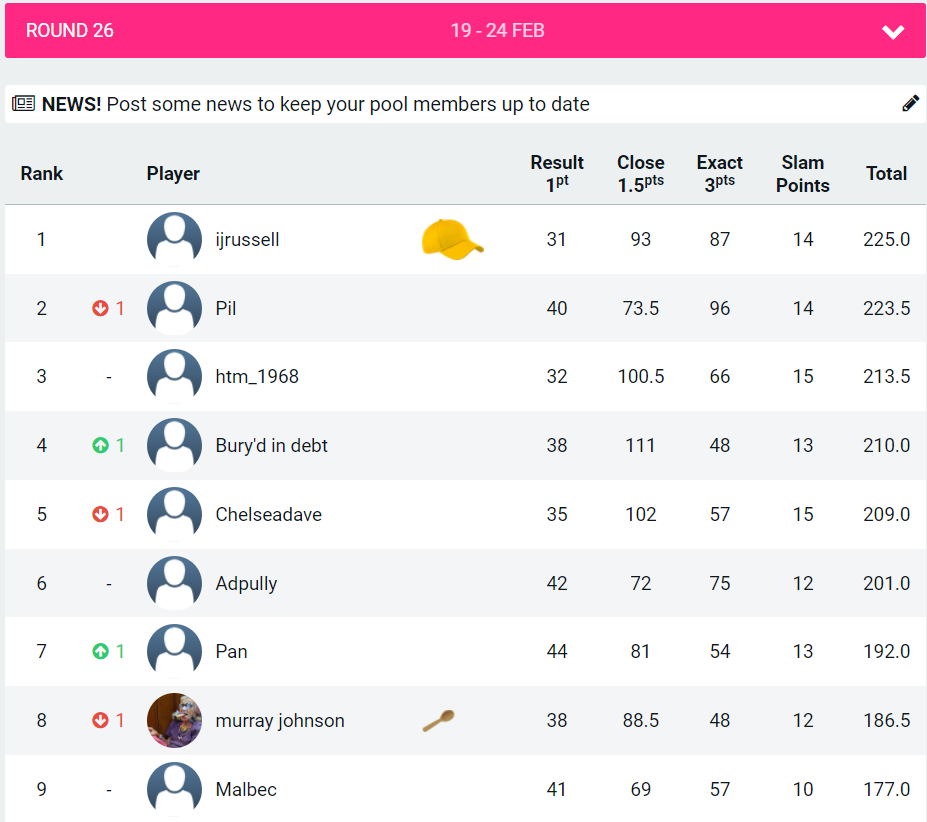Screen dimensions: 927x822
Task: Click the Exact 3pts column header
Action: (719, 174)
